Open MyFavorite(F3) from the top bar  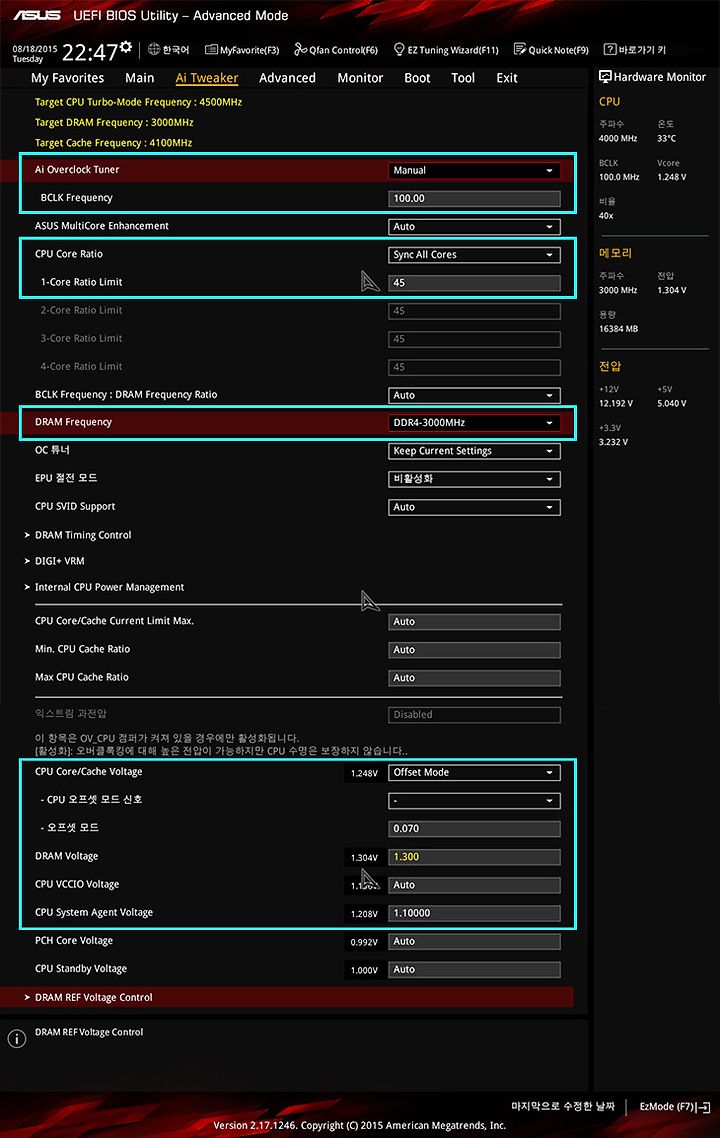(242, 50)
